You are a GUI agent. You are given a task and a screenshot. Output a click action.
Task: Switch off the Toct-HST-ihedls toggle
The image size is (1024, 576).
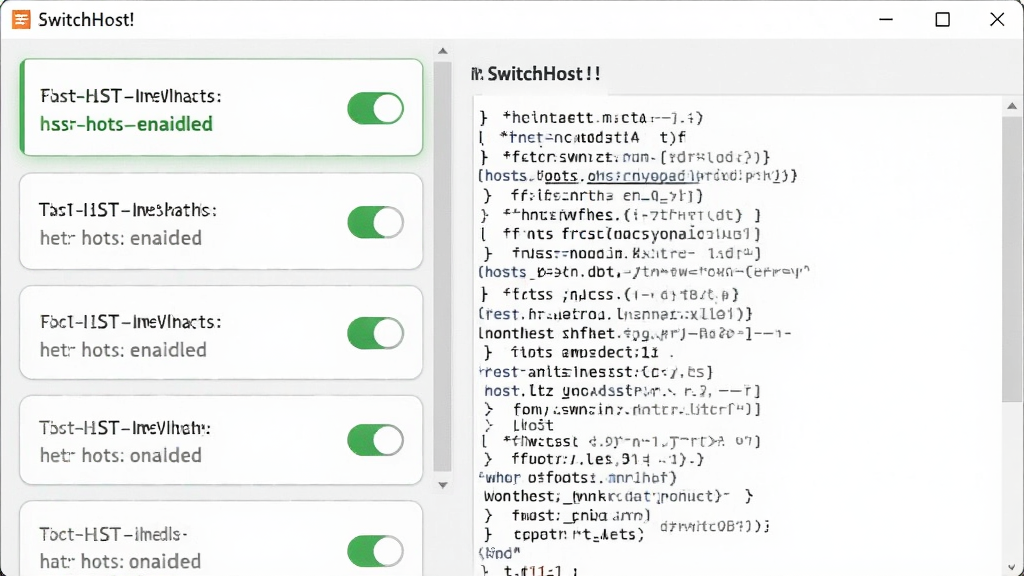(x=375, y=551)
